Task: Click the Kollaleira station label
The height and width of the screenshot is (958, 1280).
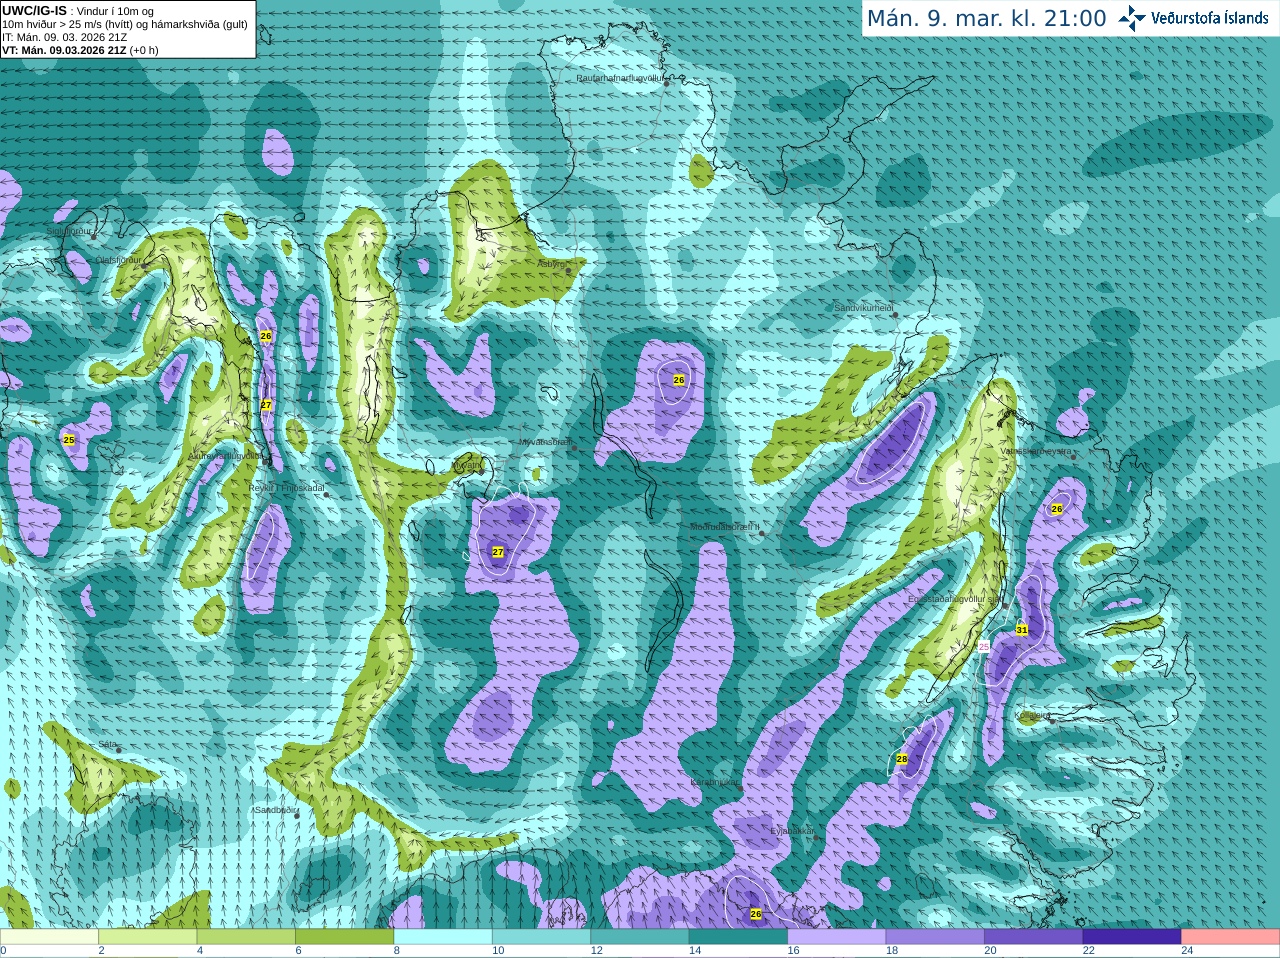Action: (x=1032, y=716)
